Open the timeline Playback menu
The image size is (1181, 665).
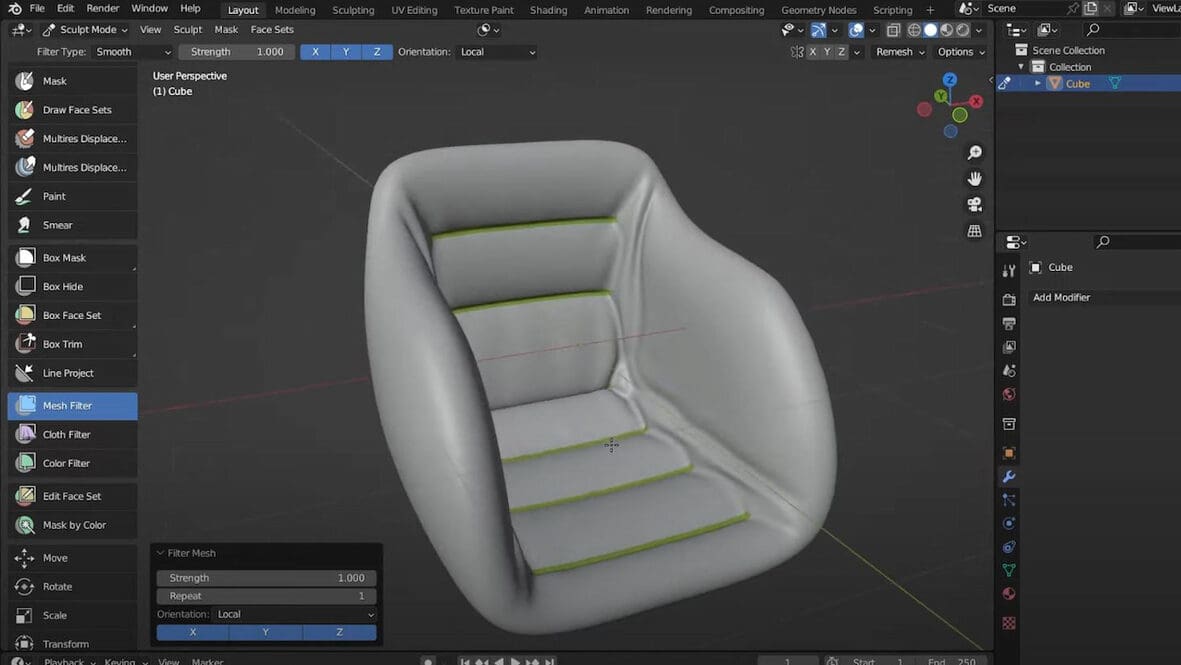tap(69, 661)
